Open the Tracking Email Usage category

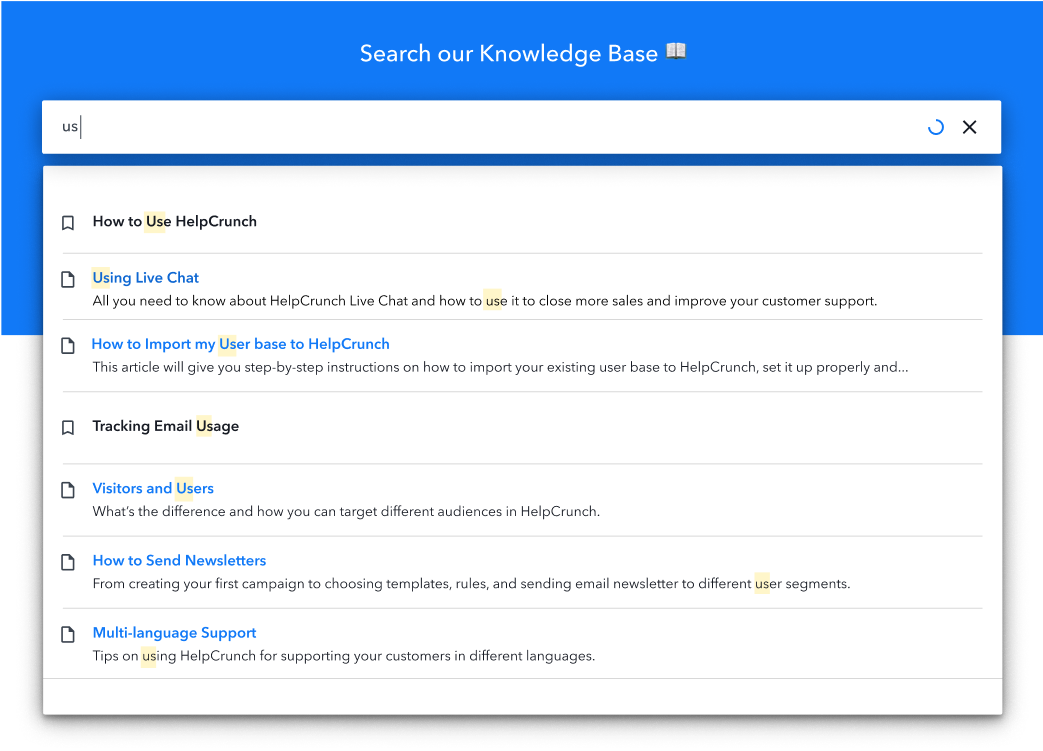166,426
